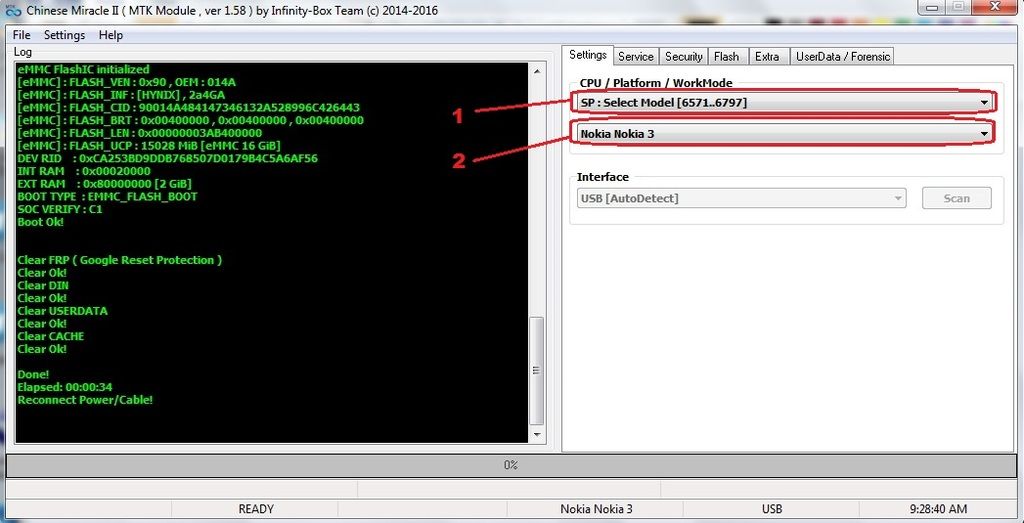The height and width of the screenshot is (523, 1024).
Task: Click 'BOOT TYPE : EMMC_FLASH_BOOT' log line
Action: click(x=107, y=197)
